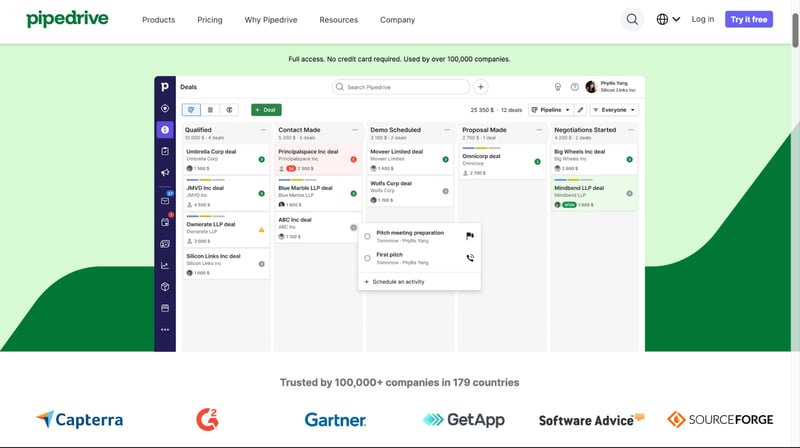800x448 pixels.
Task: Select the Deals dollar icon in sidebar
Action: click(x=165, y=130)
